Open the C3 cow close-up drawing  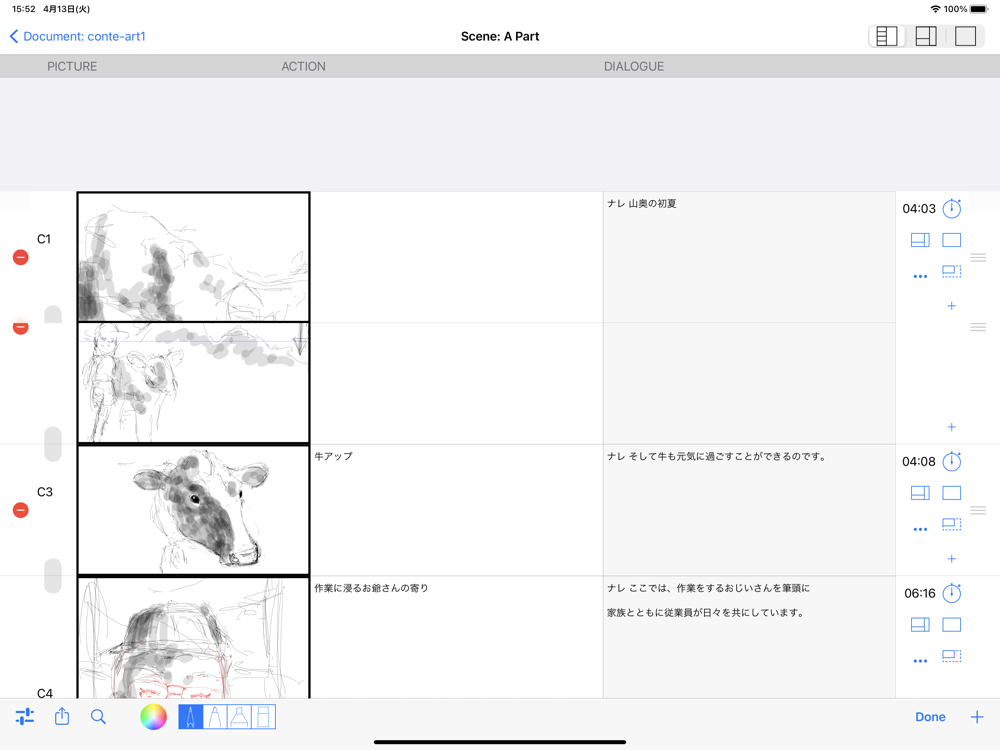(x=194, y=510)
